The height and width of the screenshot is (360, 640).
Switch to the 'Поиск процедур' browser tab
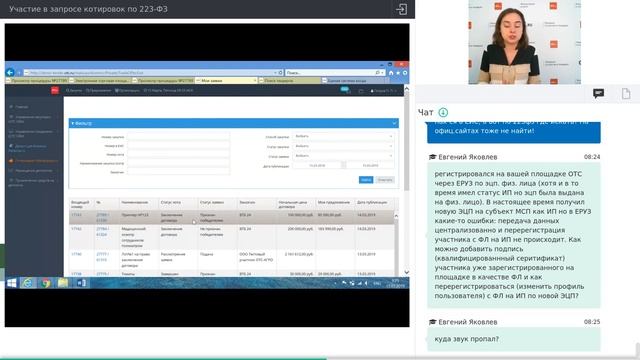click(290, 81)
